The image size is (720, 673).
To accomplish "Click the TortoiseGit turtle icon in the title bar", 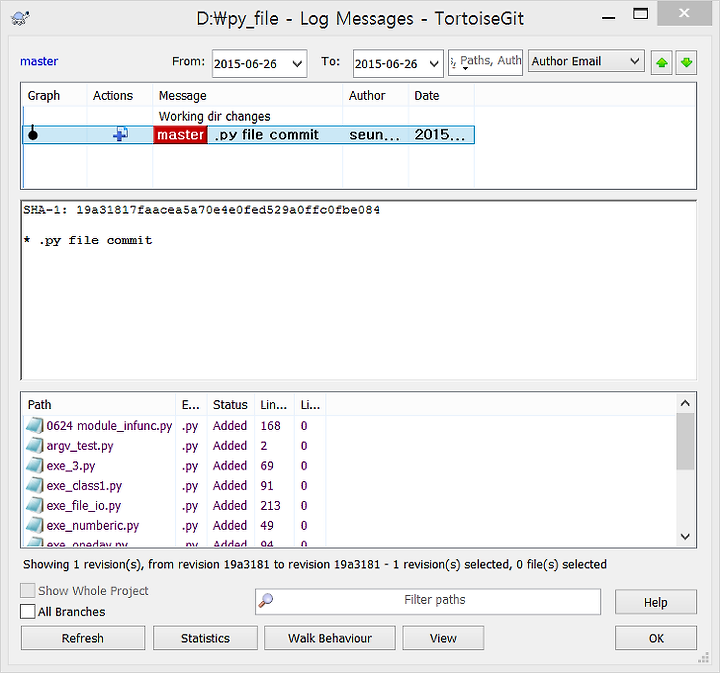I will click(20, 18).
